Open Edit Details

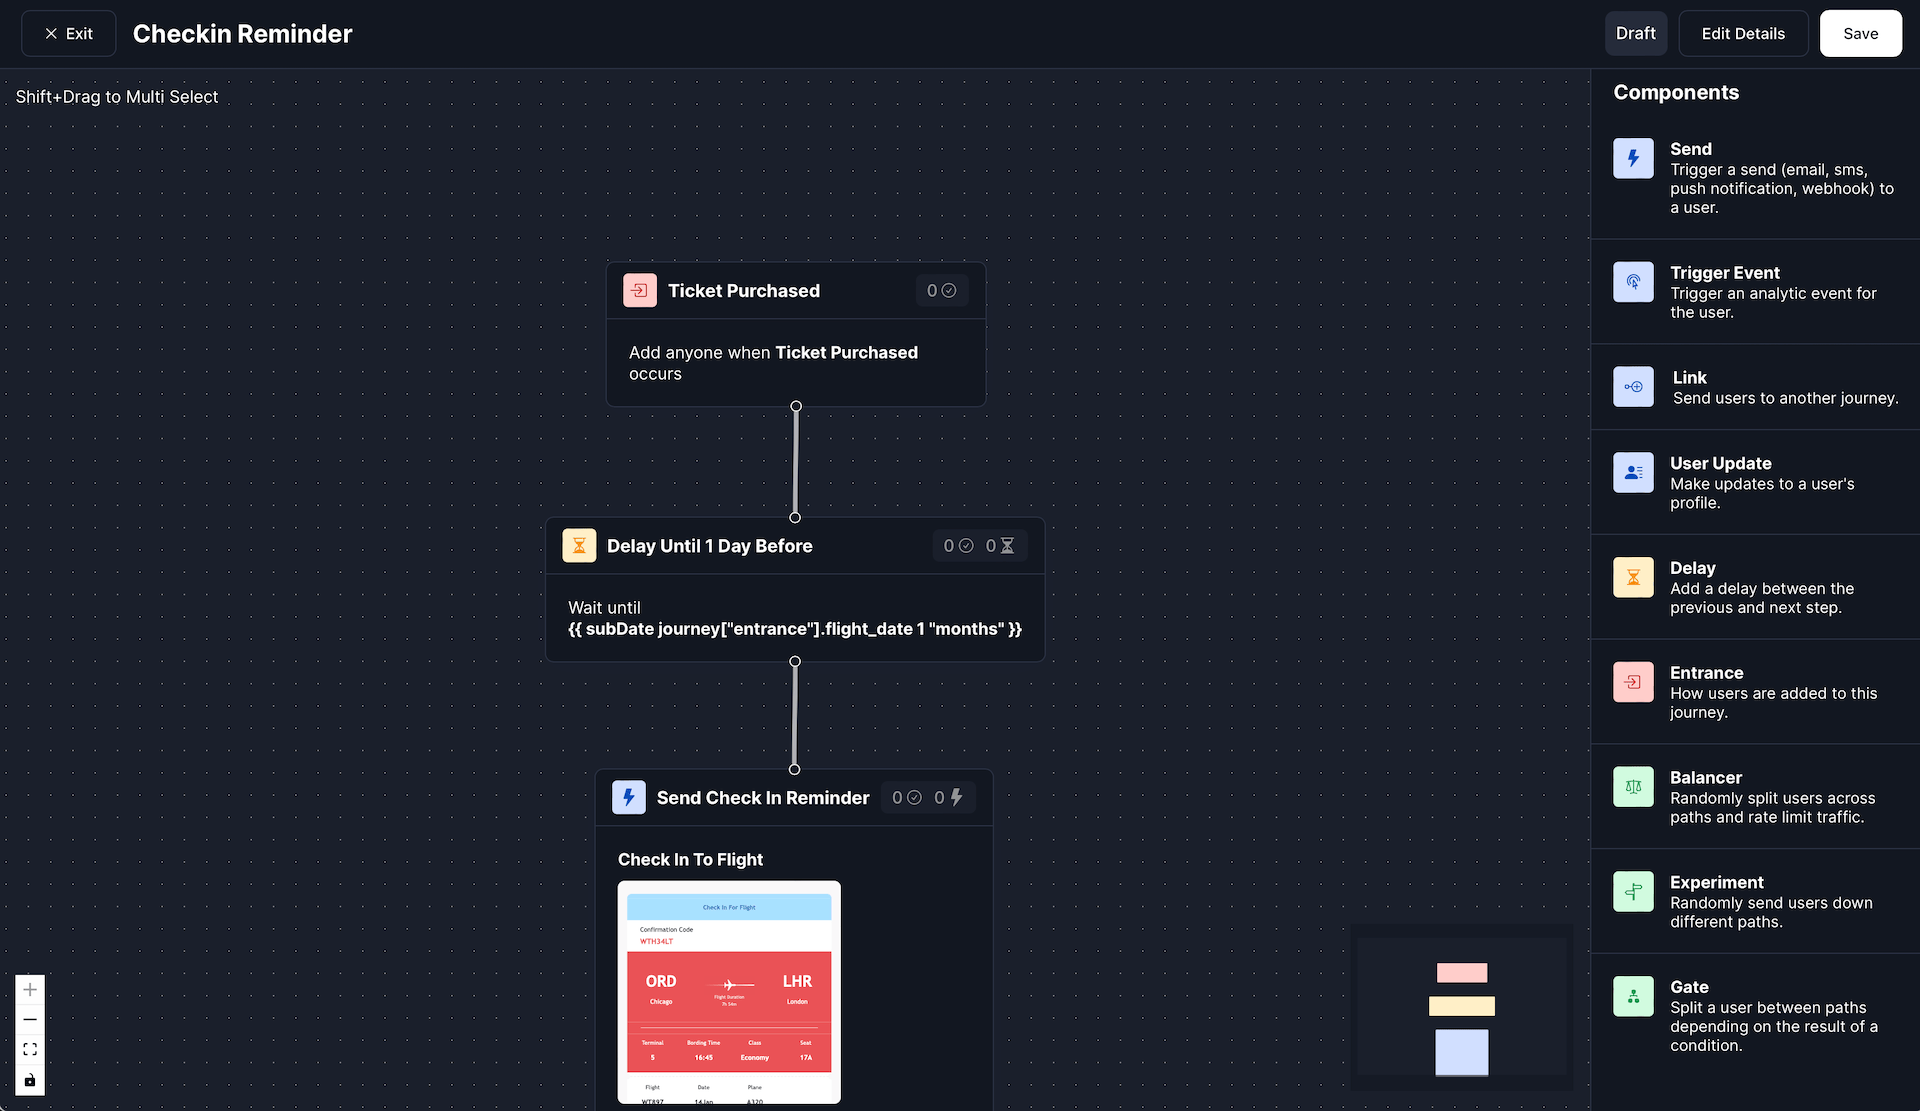[x=1743, y=34]
